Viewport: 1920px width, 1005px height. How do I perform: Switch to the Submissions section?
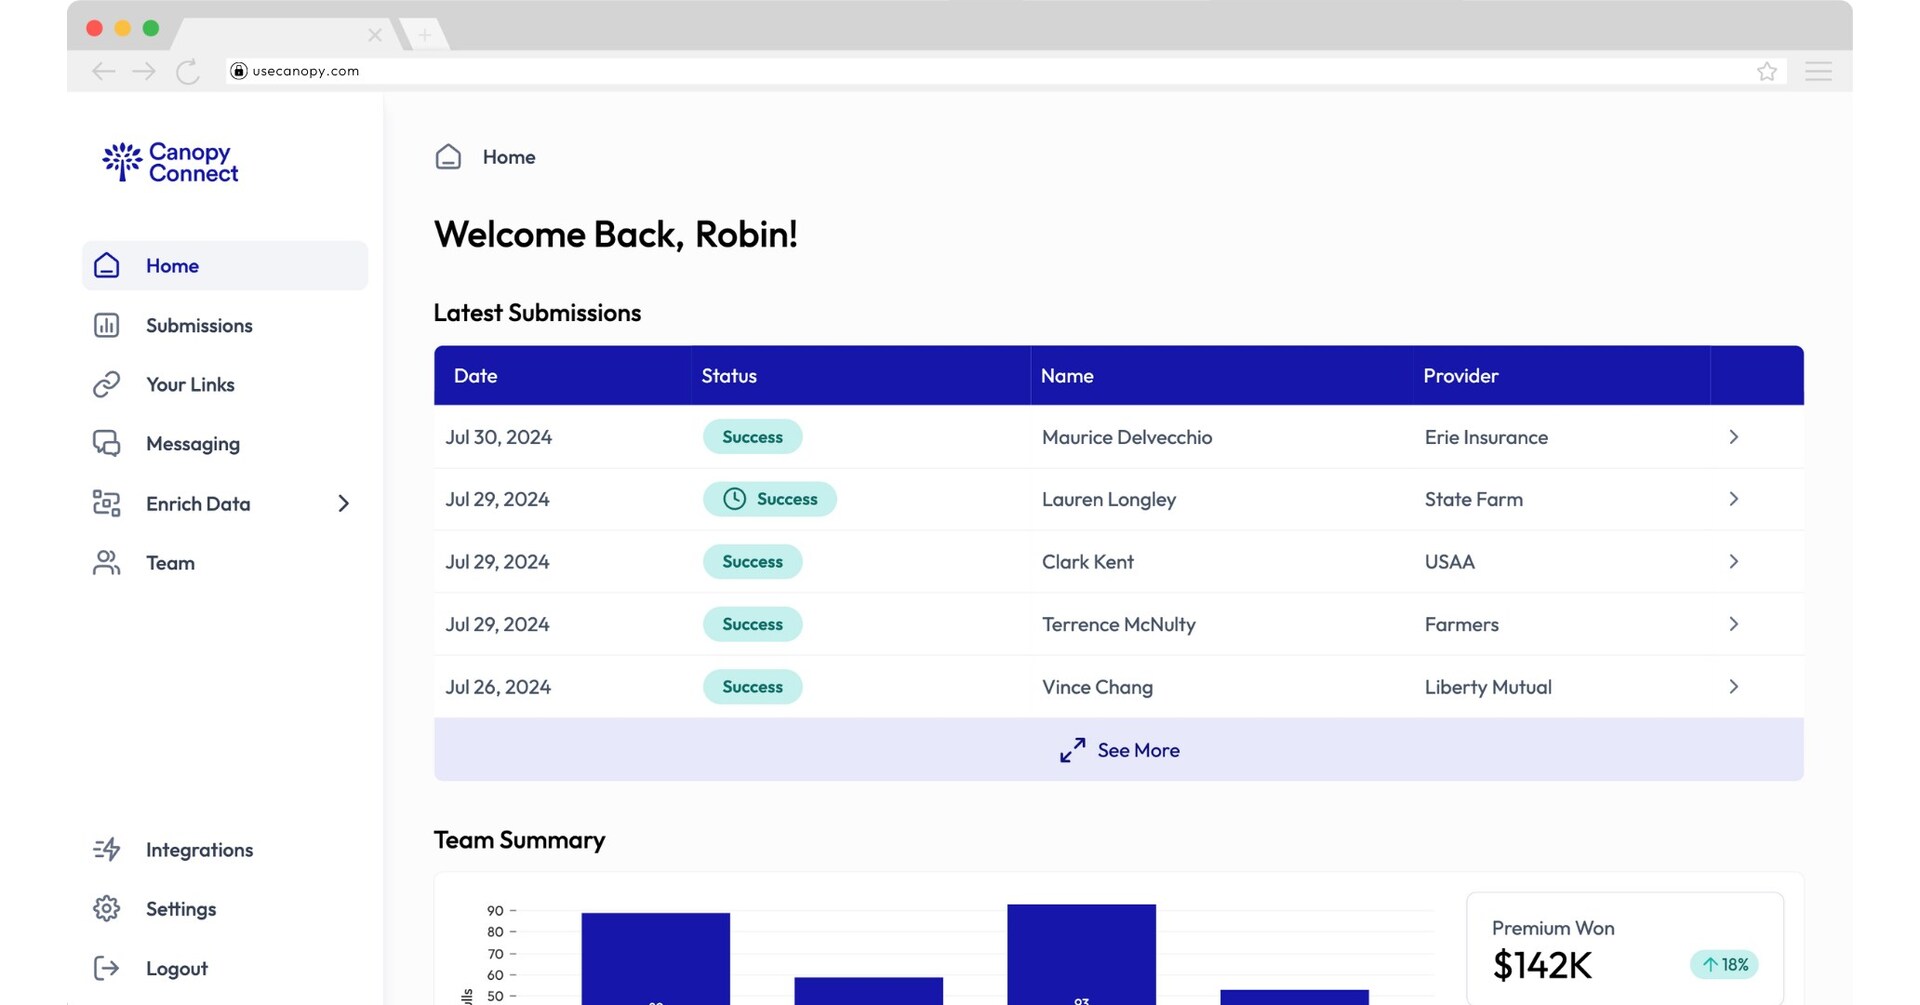point(198,325)
